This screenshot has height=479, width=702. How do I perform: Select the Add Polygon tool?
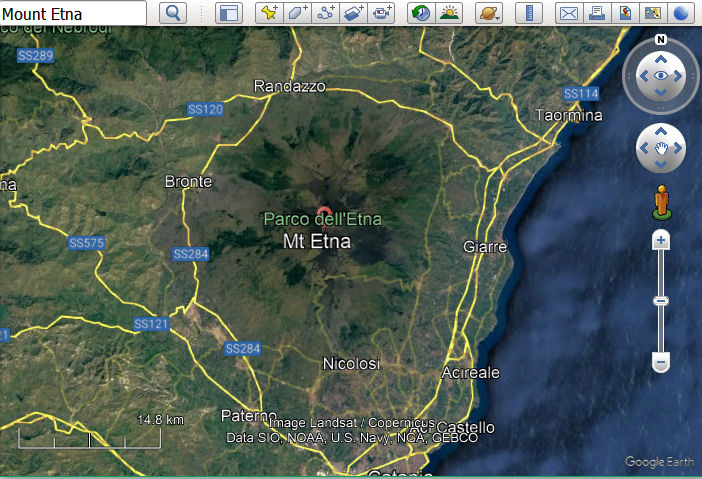click(297, 13)
